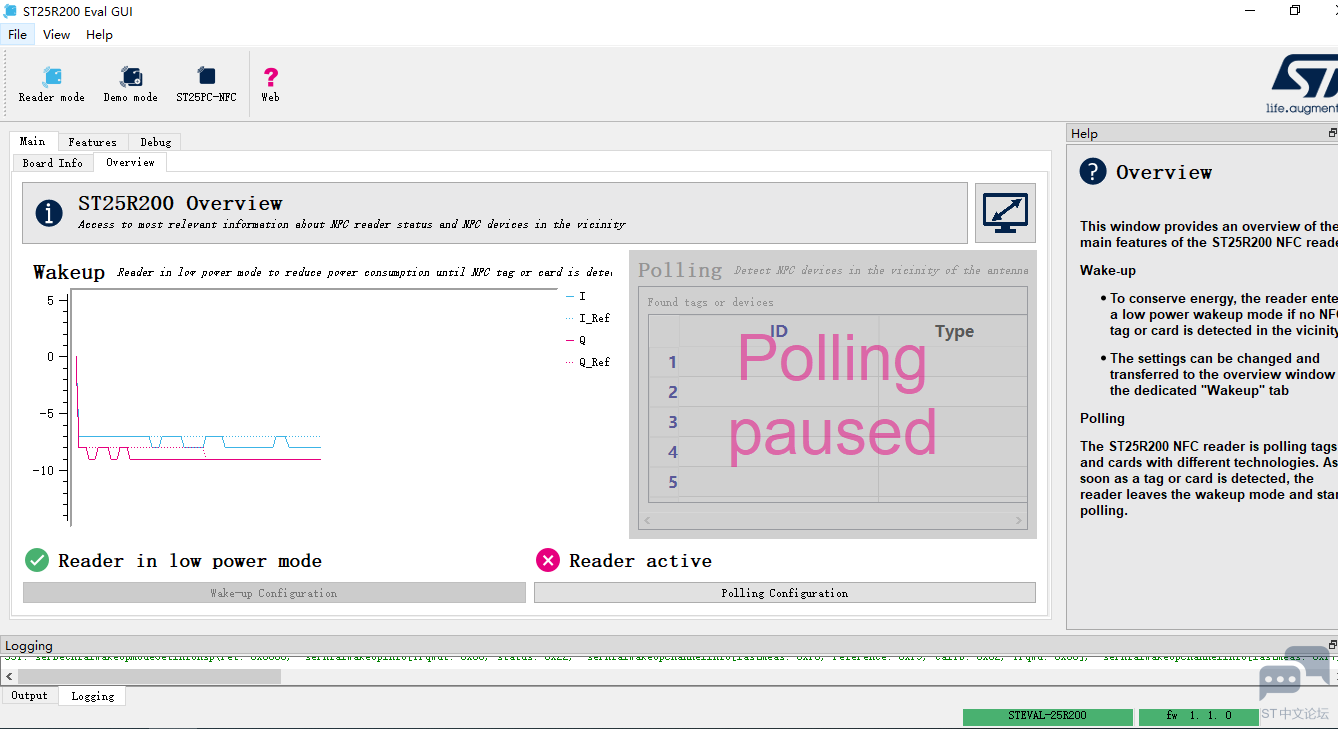Open the Help menu
Viewport: 1338px width, 729px height.
pyautogui.click(x=99, y=34)
